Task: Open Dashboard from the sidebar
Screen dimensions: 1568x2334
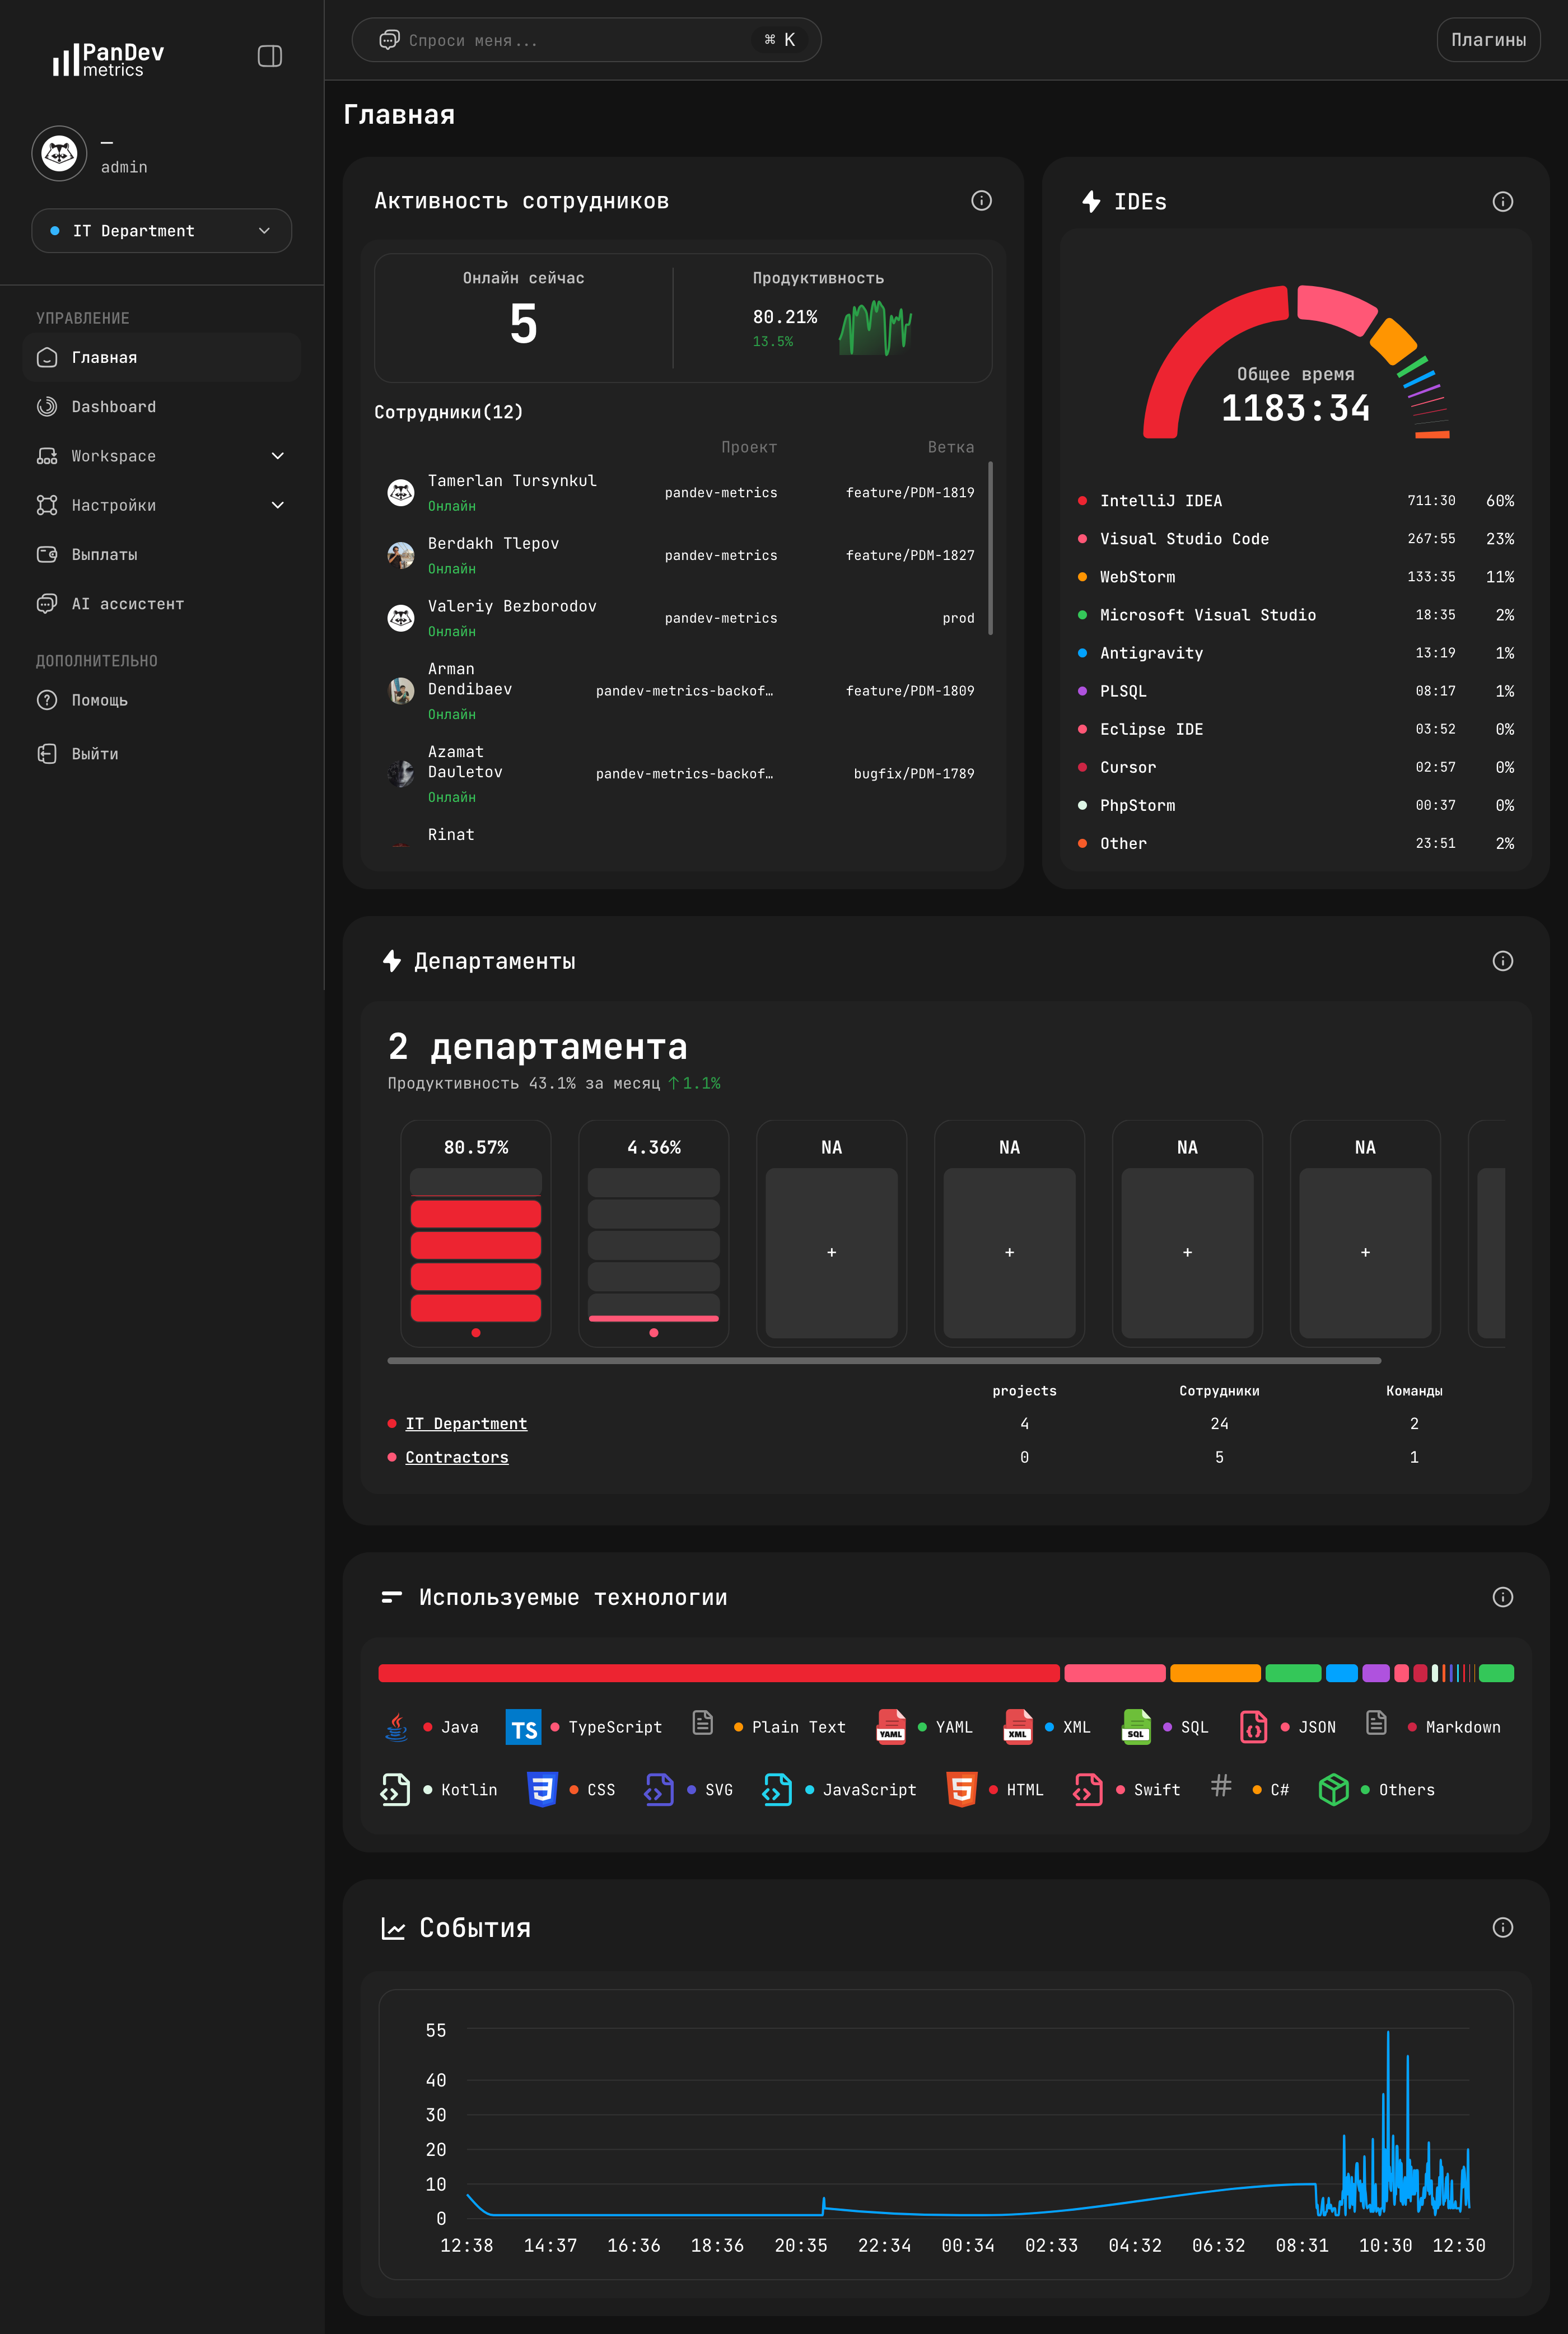Action: (114, 406)
